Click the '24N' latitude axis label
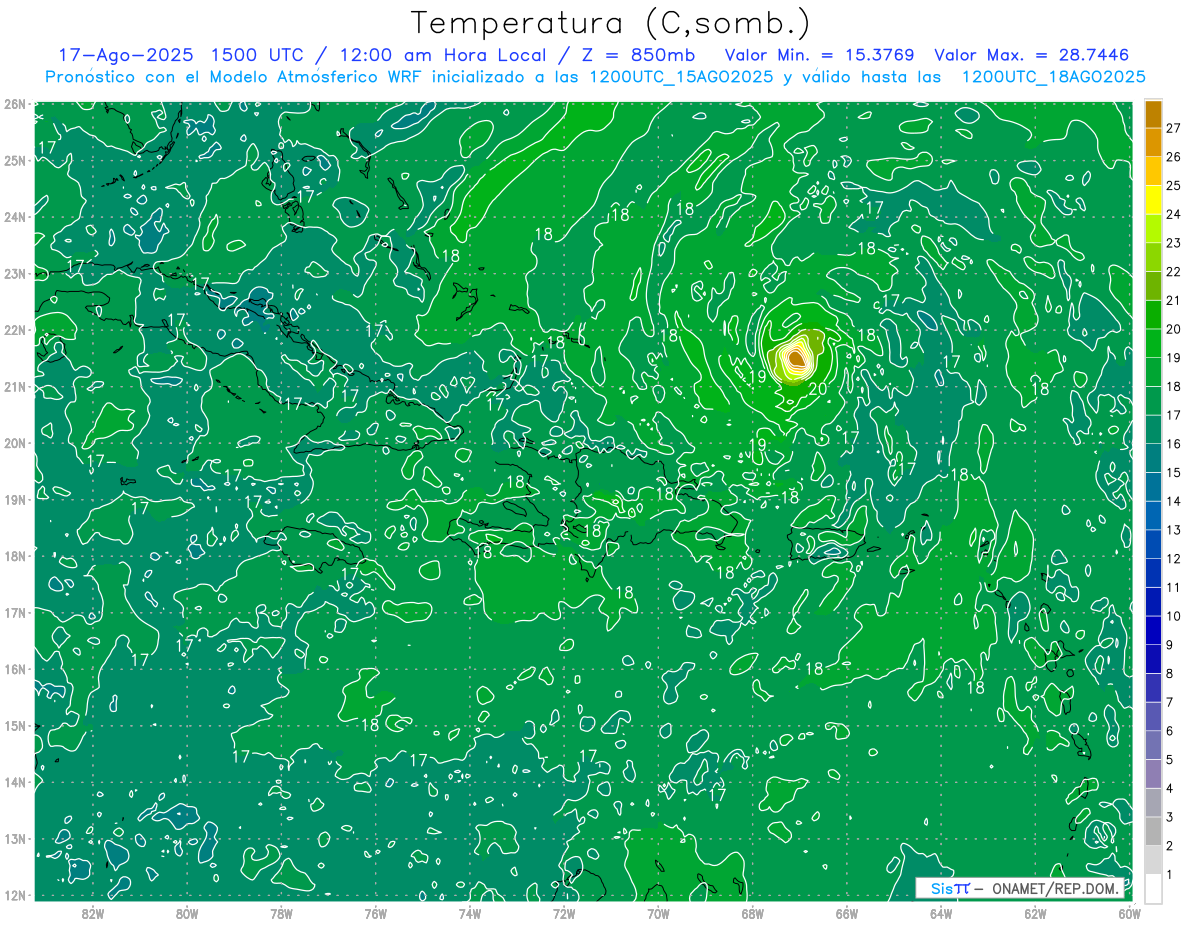The height and width of the screenshot is (927, 1200). click(14, 217)
